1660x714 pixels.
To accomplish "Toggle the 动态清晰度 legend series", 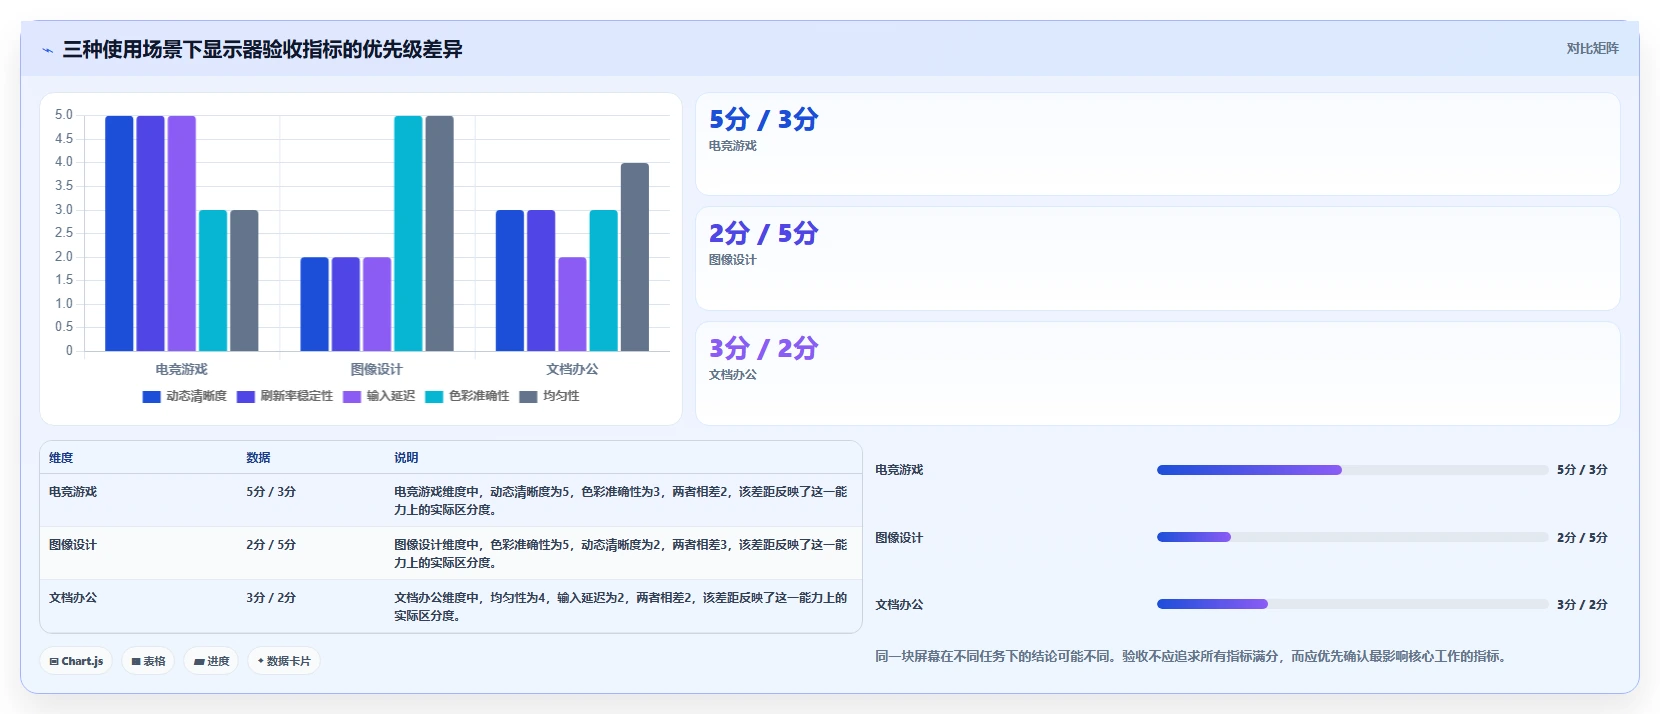I will pos(185,396).
